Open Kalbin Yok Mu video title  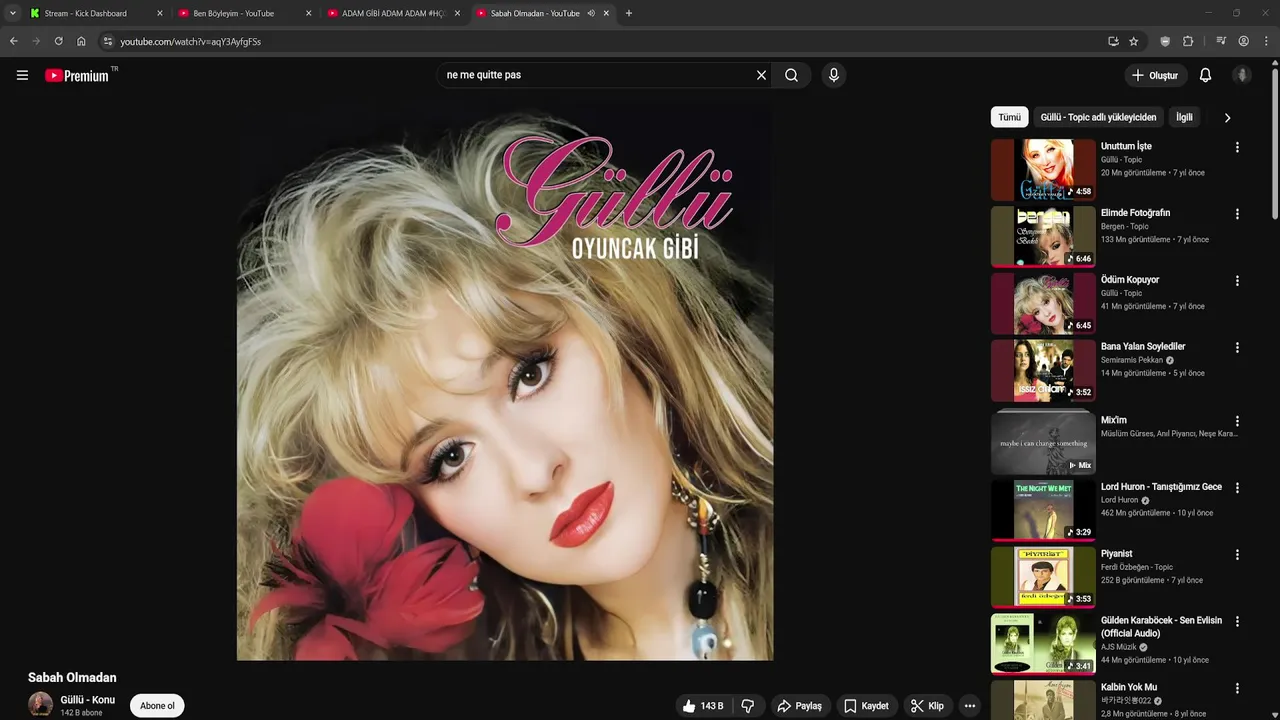(1129, 687)
